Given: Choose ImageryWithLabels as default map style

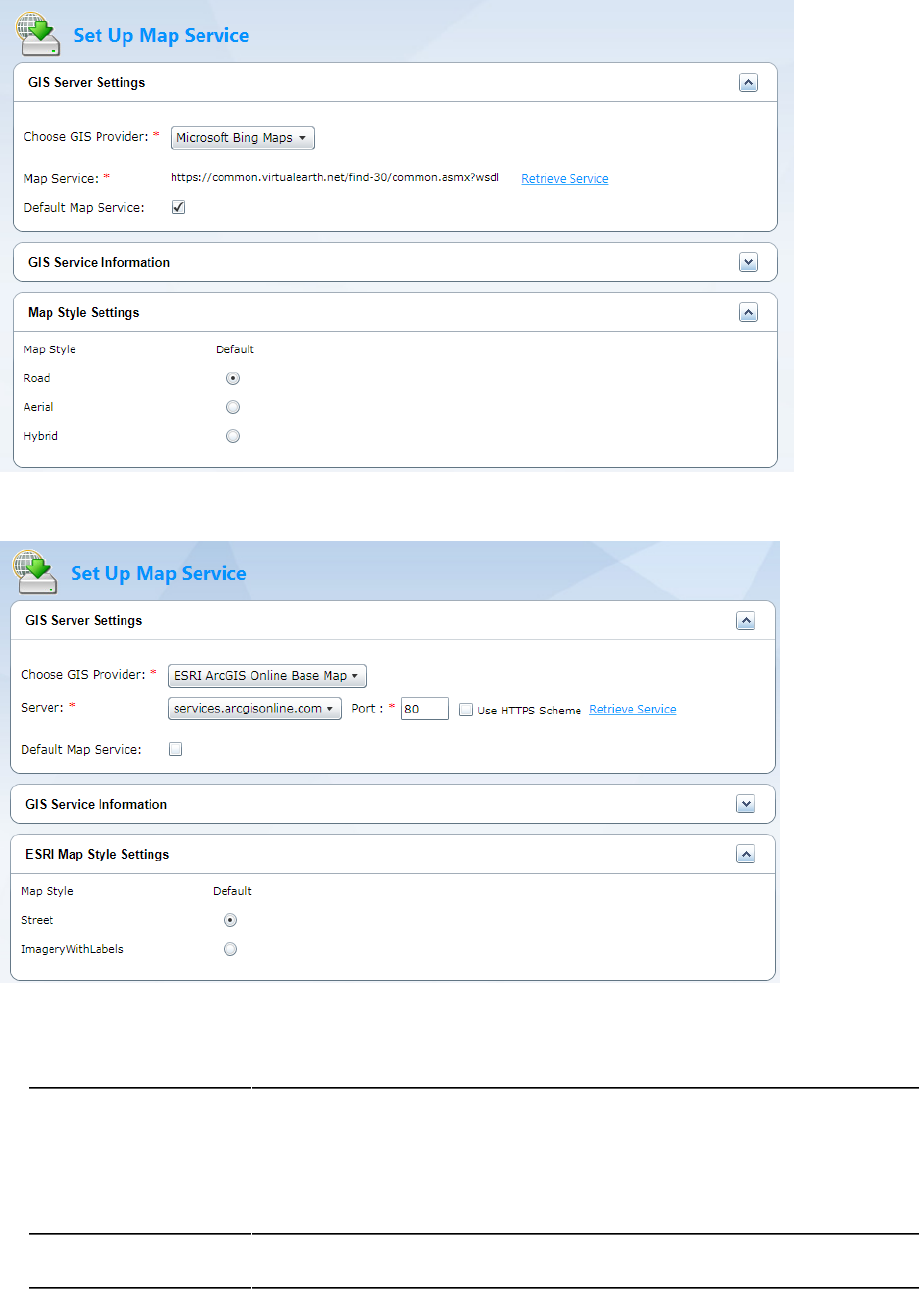Looking at the screenshot, I should coord(230,949).
